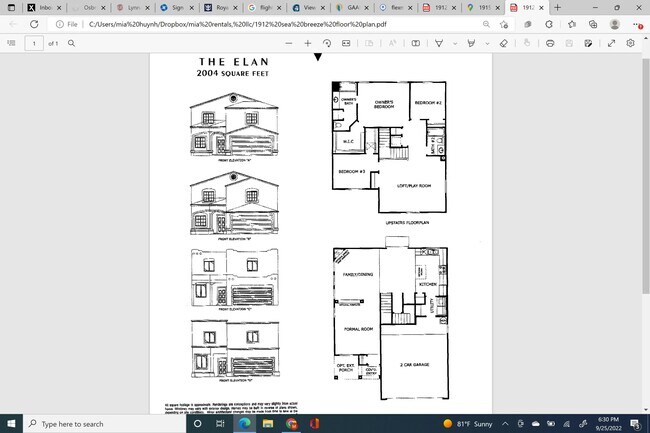Click the Read aloud button

(x=392, y=43)
